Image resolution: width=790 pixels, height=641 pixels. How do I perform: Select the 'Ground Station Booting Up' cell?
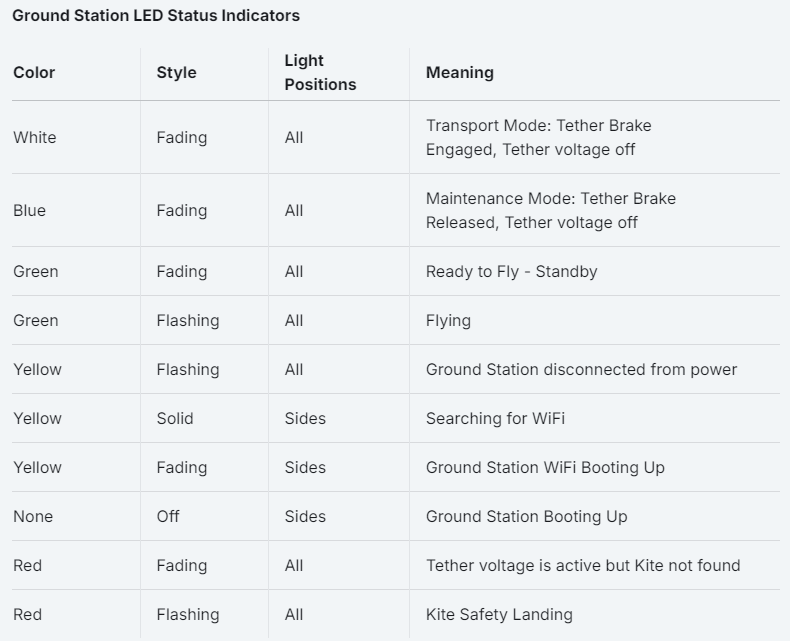point(526,516)
